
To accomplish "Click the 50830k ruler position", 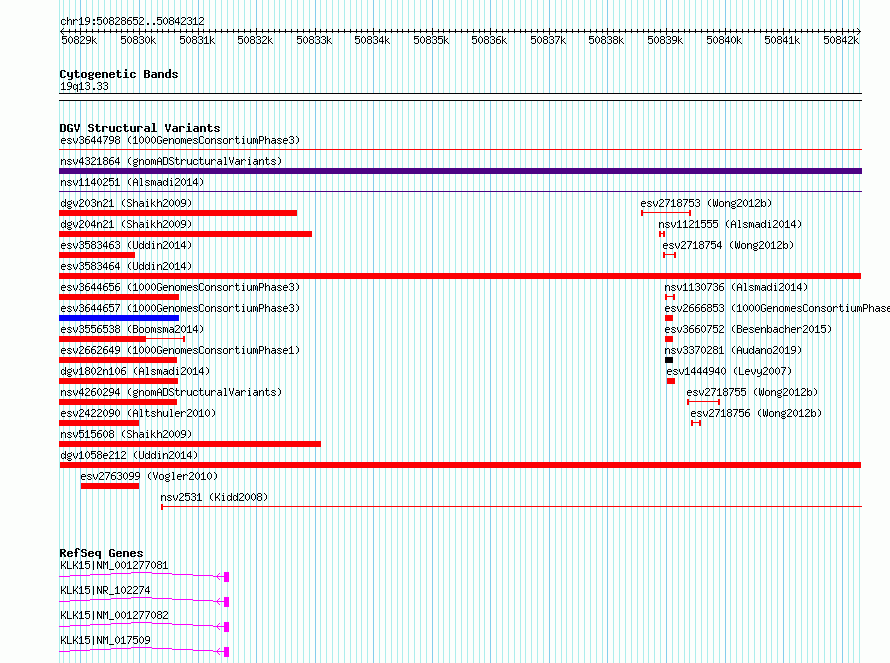I will (138, 40).
